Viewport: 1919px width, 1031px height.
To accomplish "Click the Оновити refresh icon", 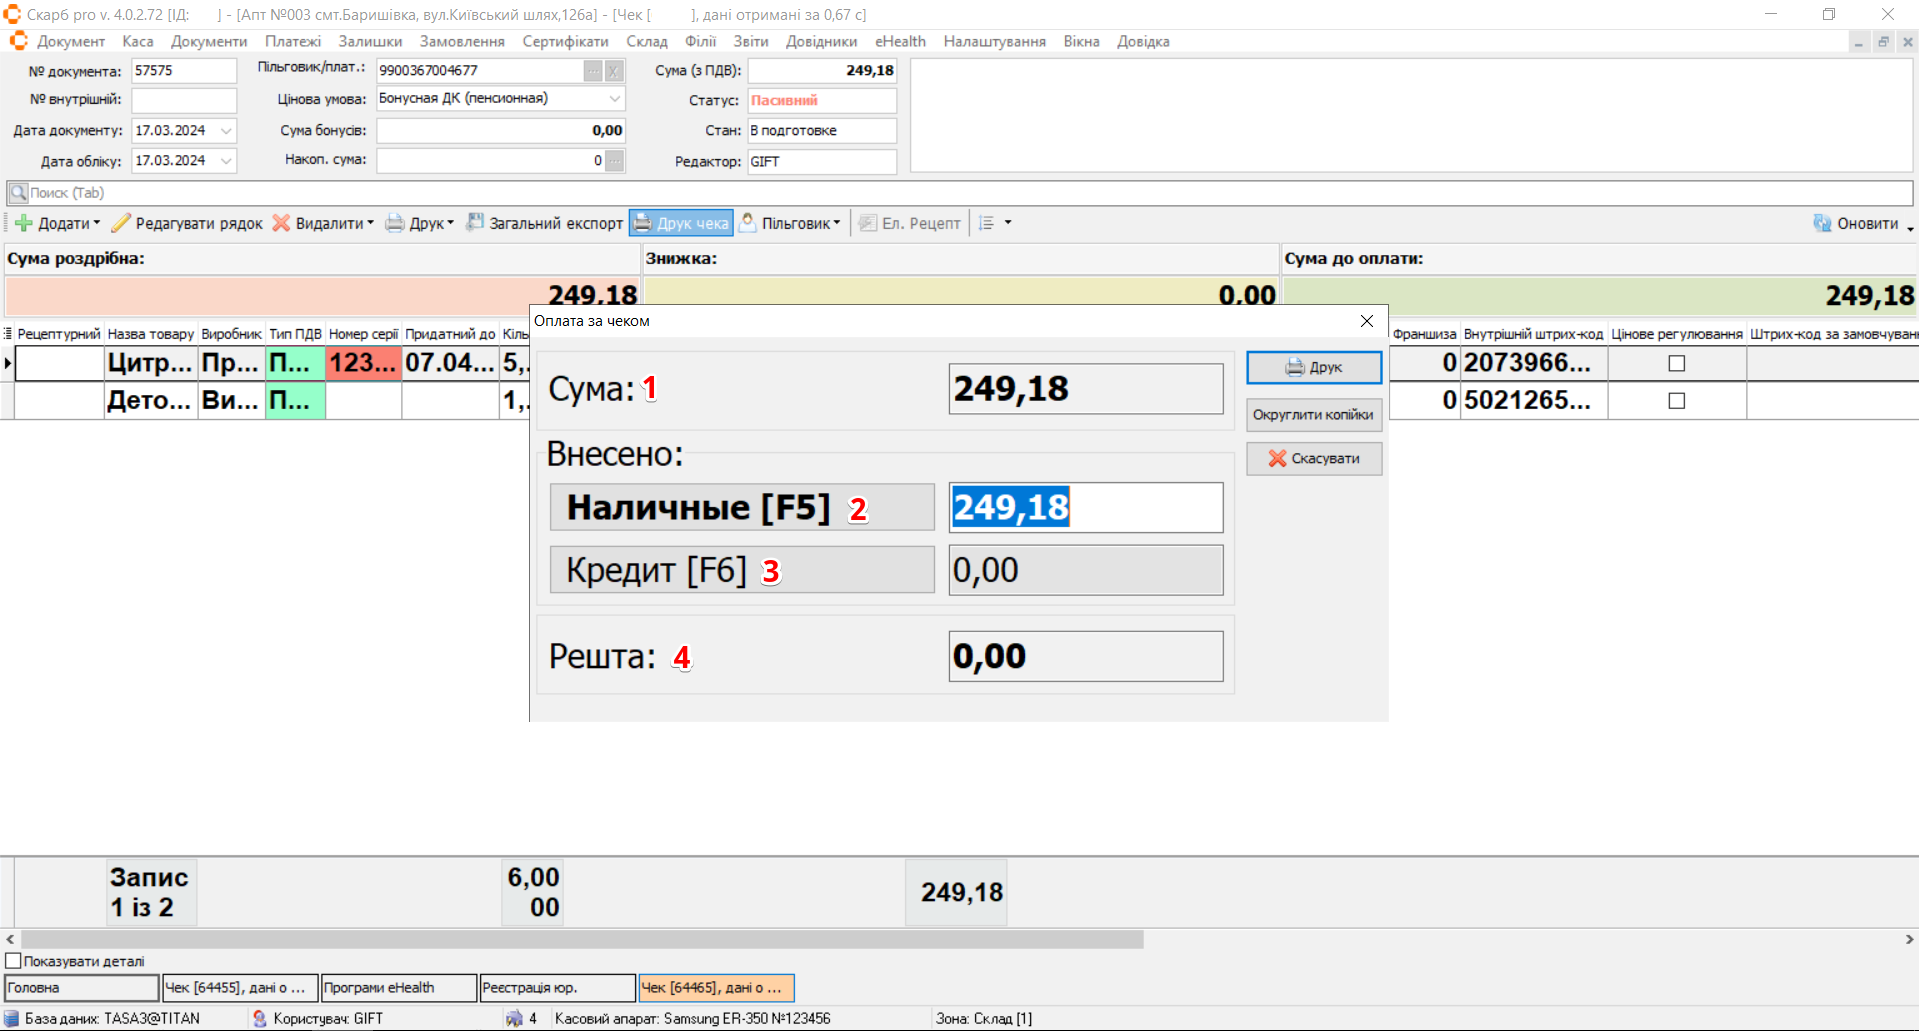I will pyautogui.click(x=1822, y=223).
